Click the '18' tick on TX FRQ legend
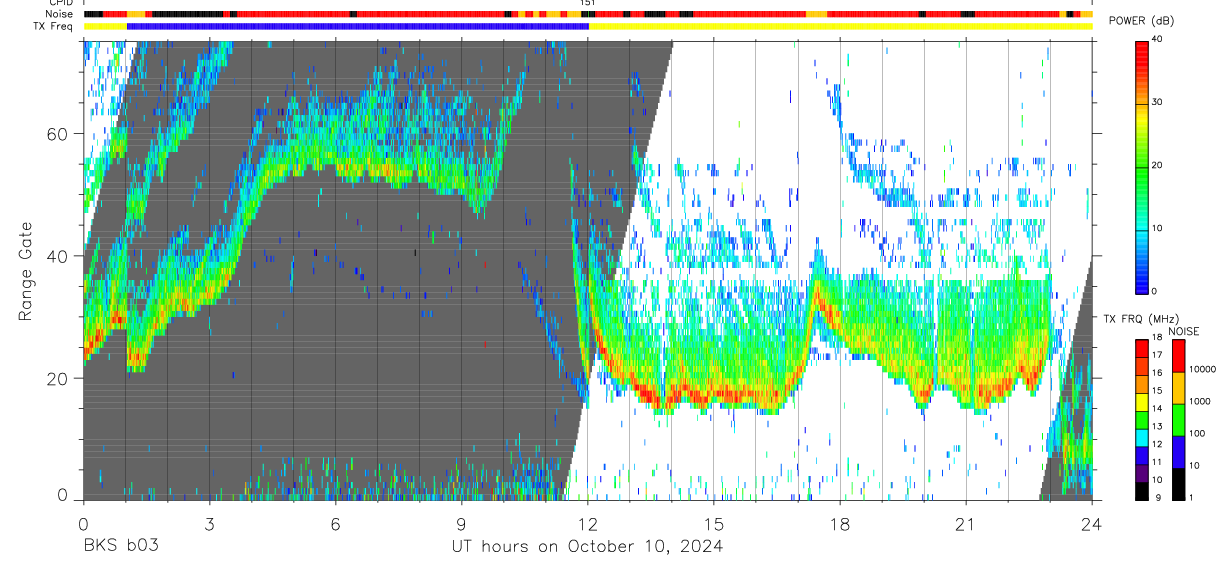This screenshot has height=567, width=1228. pyautogui.click(x=1157, y=338)
